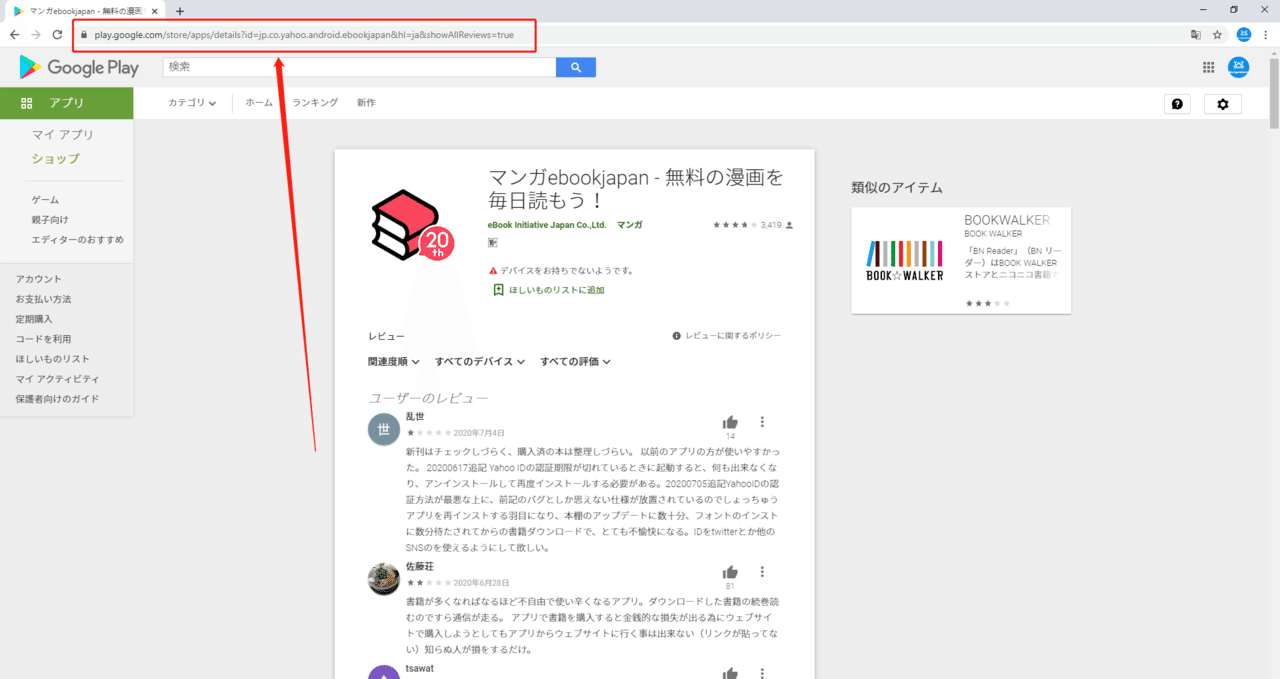Open 定期購入 in the sidebar
Screen dimensions: 1280x679
coord(34,319)
